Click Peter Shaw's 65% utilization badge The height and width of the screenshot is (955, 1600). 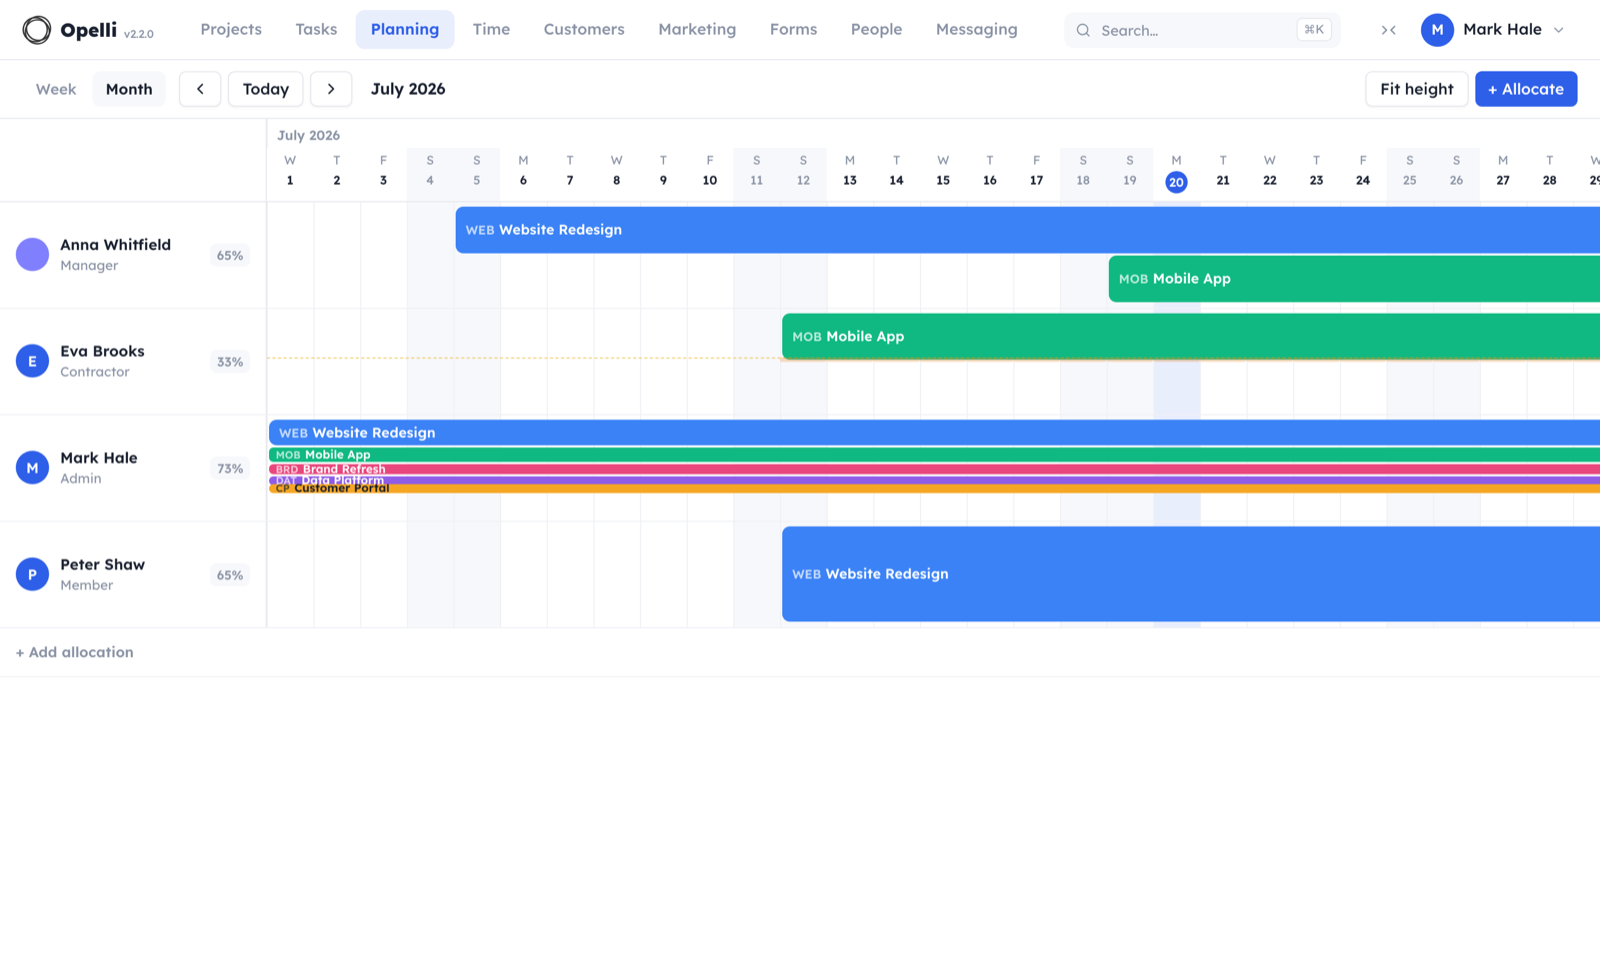pos(230,575)
